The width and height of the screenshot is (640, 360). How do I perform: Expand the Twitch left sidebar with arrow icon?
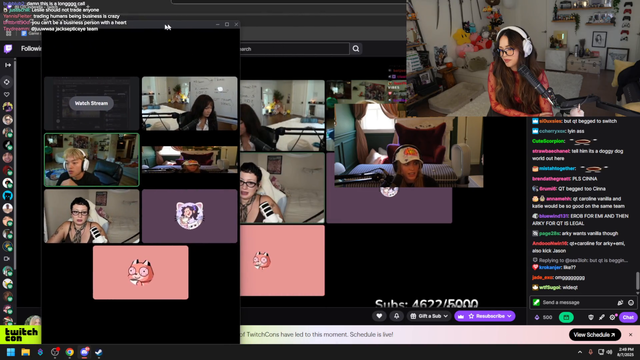pos(8,65)
